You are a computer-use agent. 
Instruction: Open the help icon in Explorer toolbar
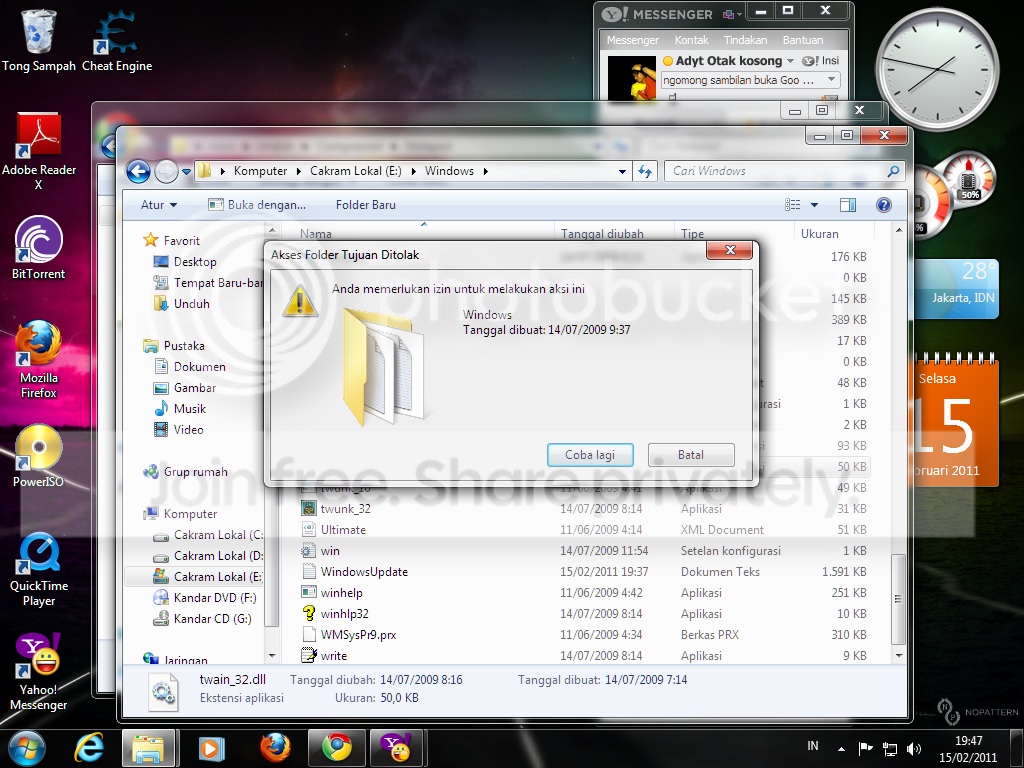[884, 205]
